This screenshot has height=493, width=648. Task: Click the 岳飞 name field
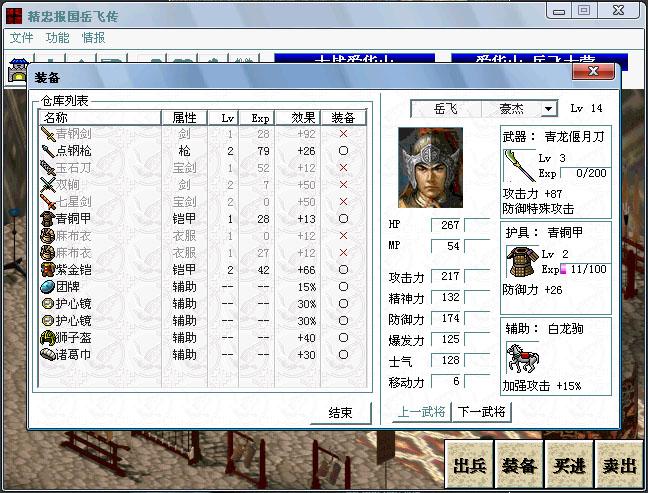point(446,109)
